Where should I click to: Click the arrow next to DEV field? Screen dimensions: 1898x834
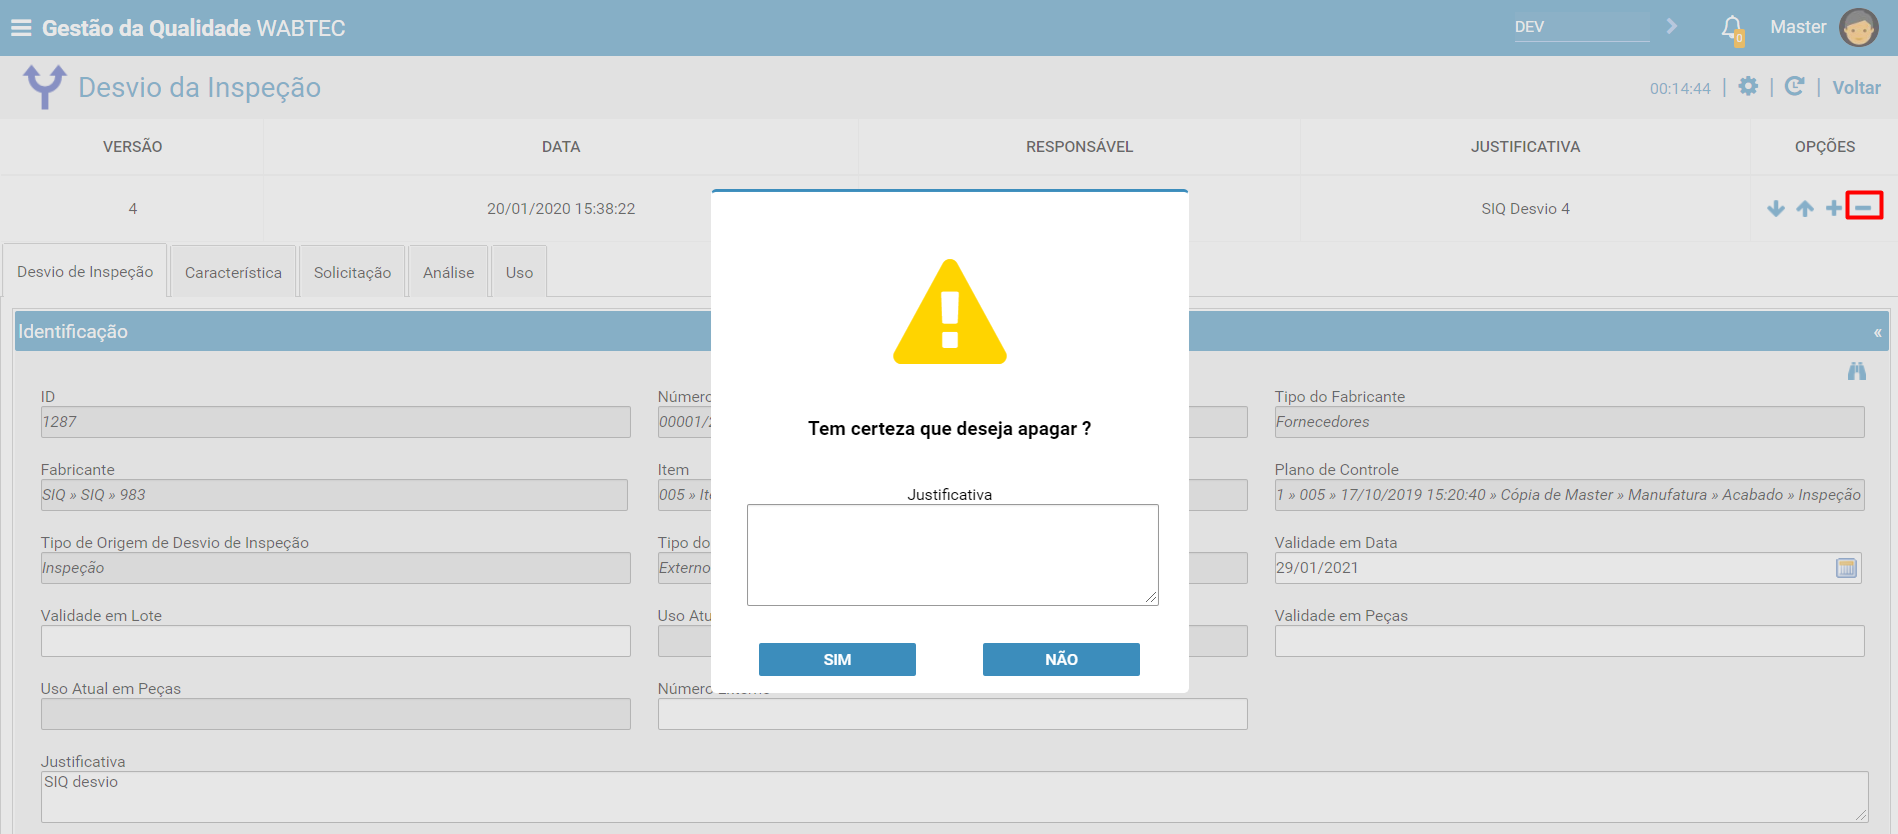point(1671,26)
